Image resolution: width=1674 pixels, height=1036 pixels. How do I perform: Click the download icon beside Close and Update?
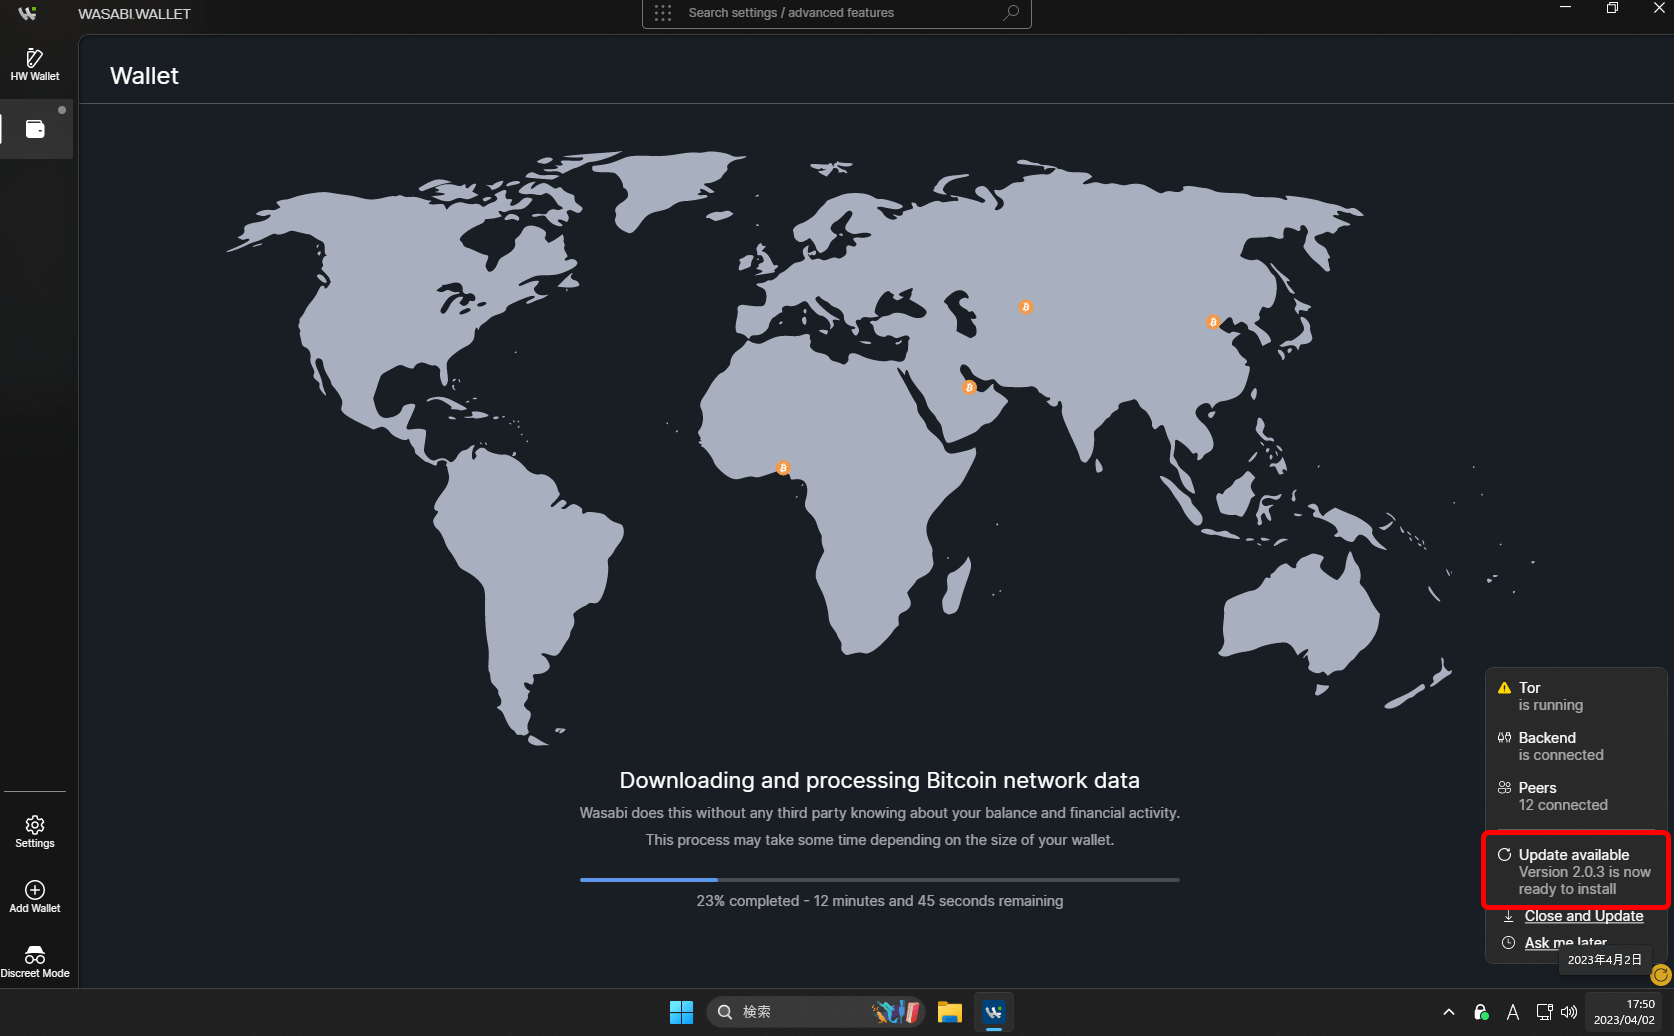[1508, 916]
